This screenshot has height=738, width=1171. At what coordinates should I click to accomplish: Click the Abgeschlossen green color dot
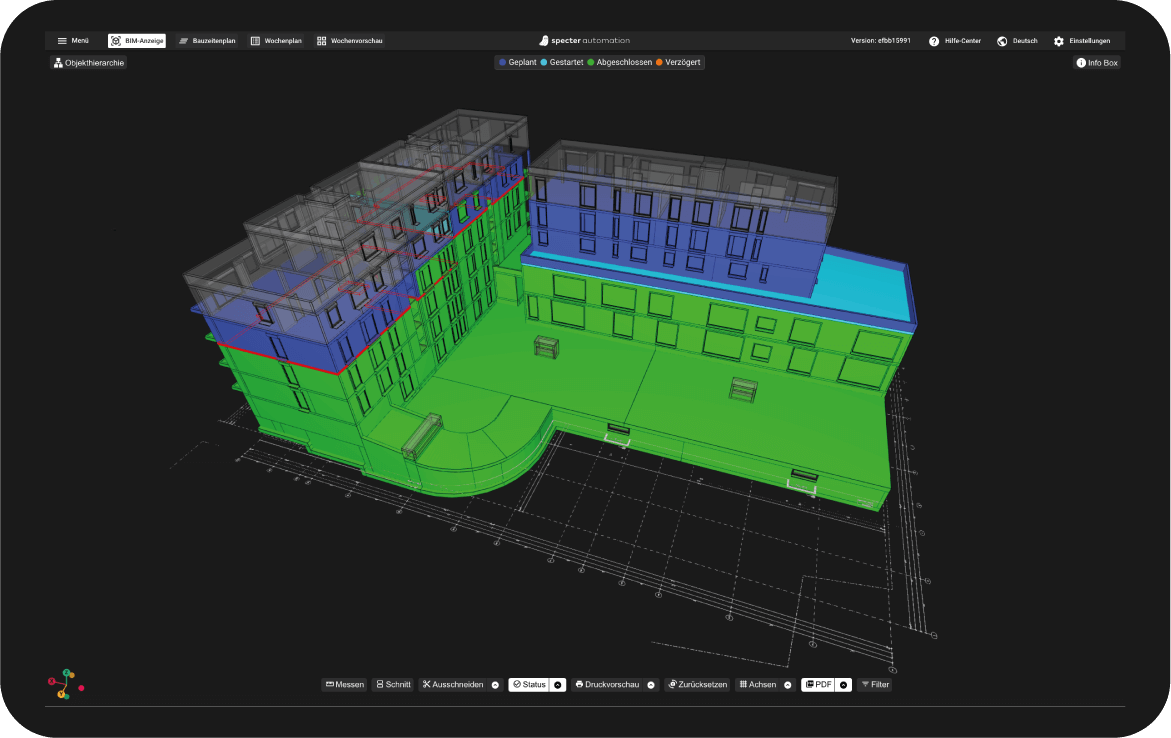coord(592,62)
